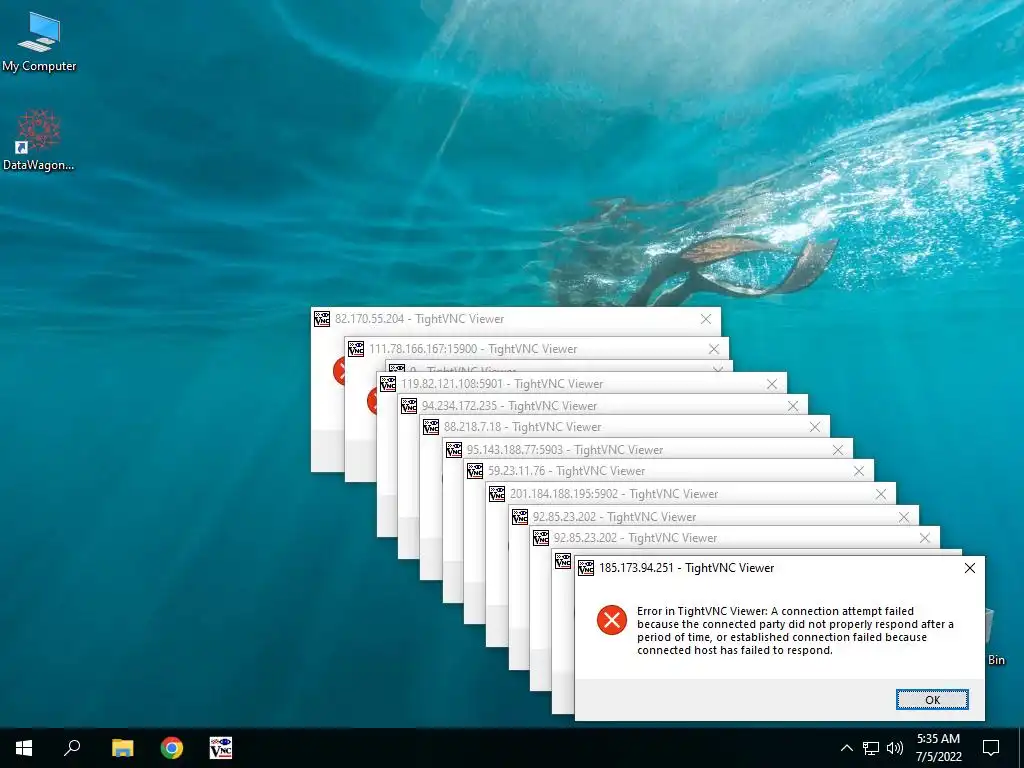Viewport: 1024px width, 768px height.
Task: Close the 59.23.11.76 viewer window
Action: pyautogui.click(x=859, y=471)
